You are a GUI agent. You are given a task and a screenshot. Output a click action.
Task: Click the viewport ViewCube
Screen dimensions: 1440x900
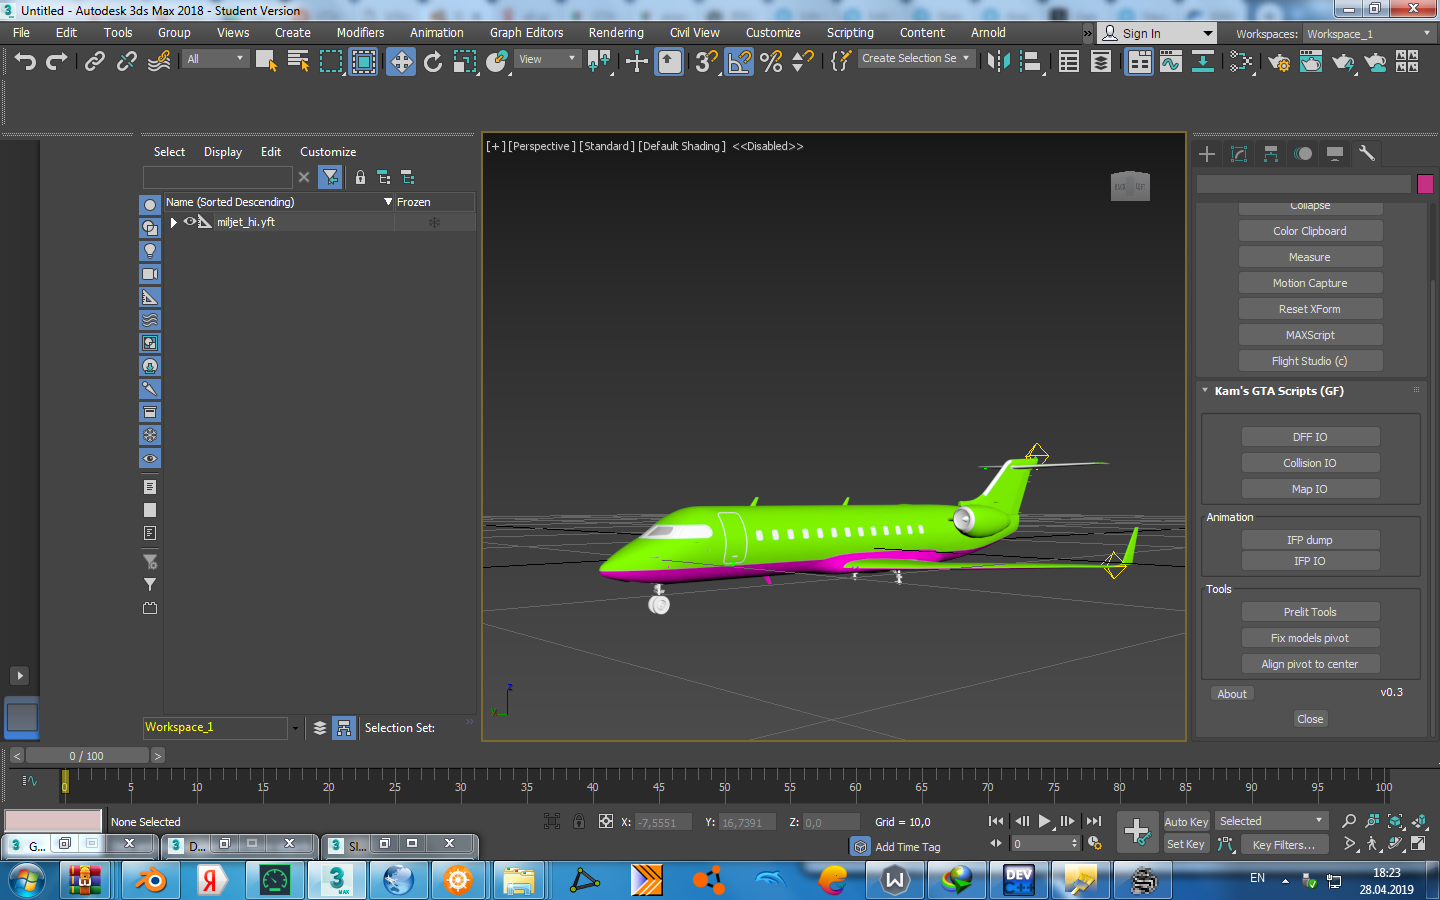pyautogui.click(x=1130, y=186)
